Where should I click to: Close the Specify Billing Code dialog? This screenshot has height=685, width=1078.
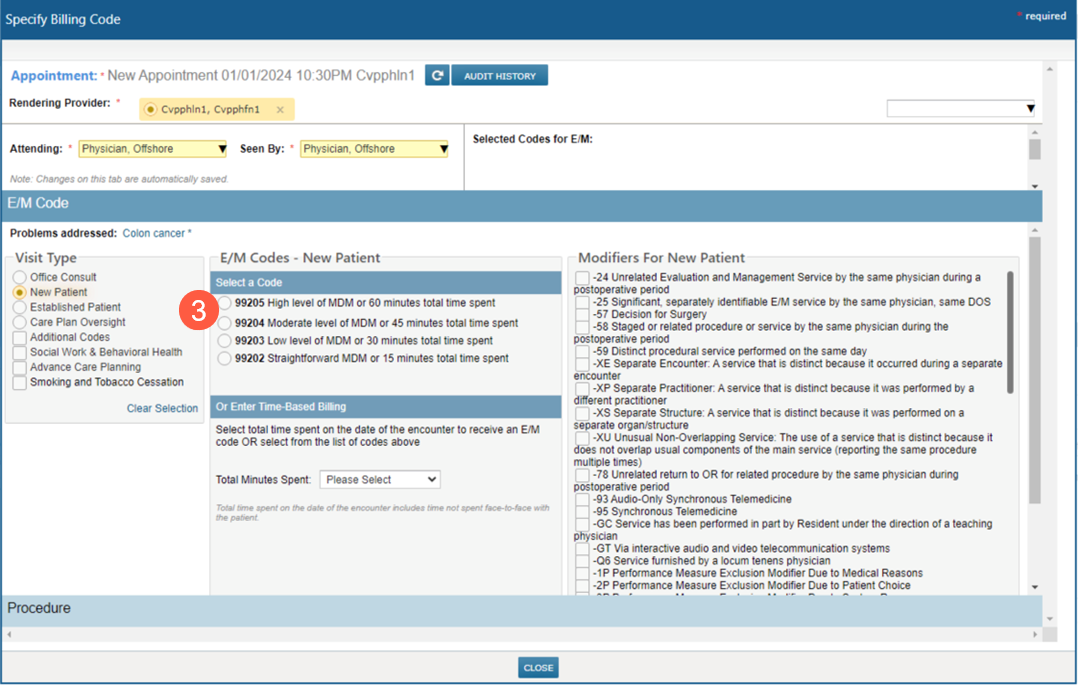point(538,668)
